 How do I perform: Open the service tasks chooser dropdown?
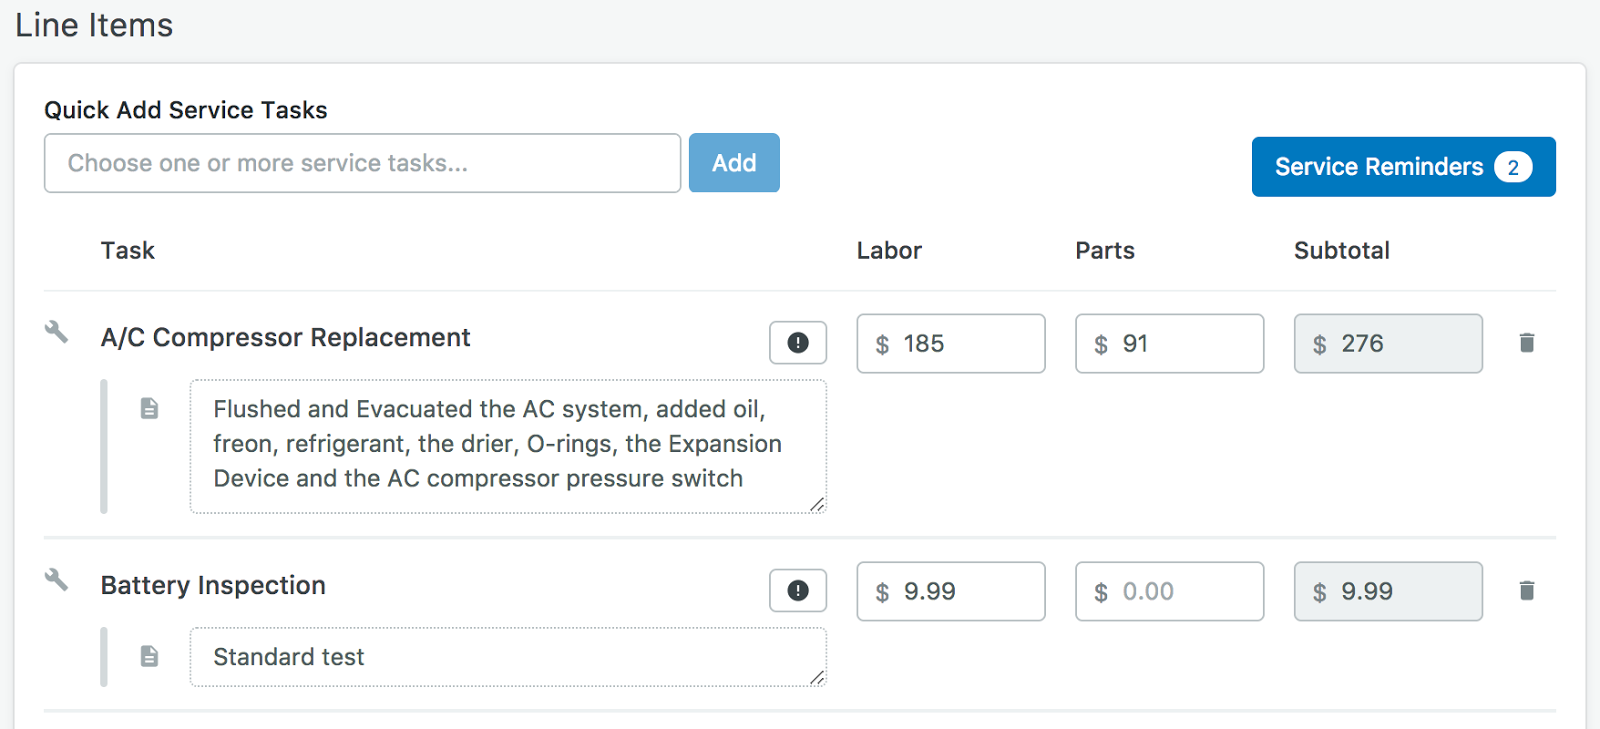(x=362, y=163)
